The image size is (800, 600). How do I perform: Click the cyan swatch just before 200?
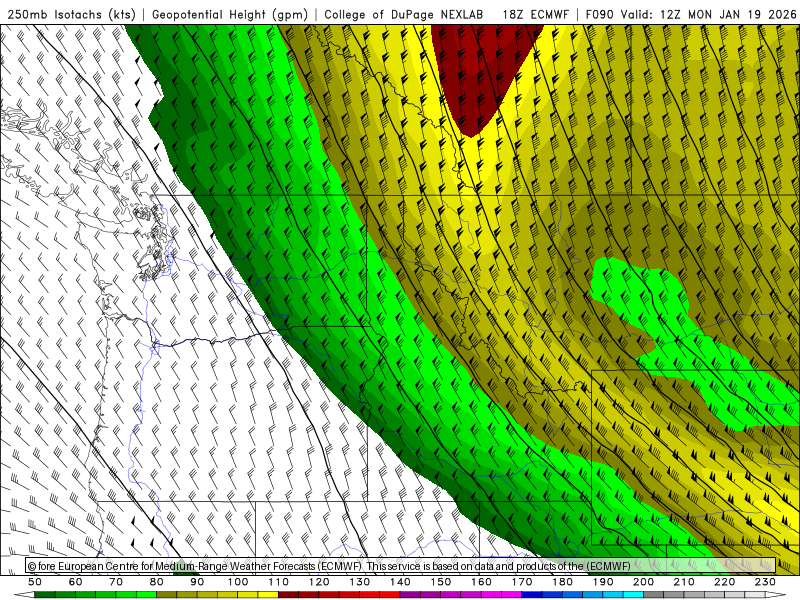coord(633,595)
